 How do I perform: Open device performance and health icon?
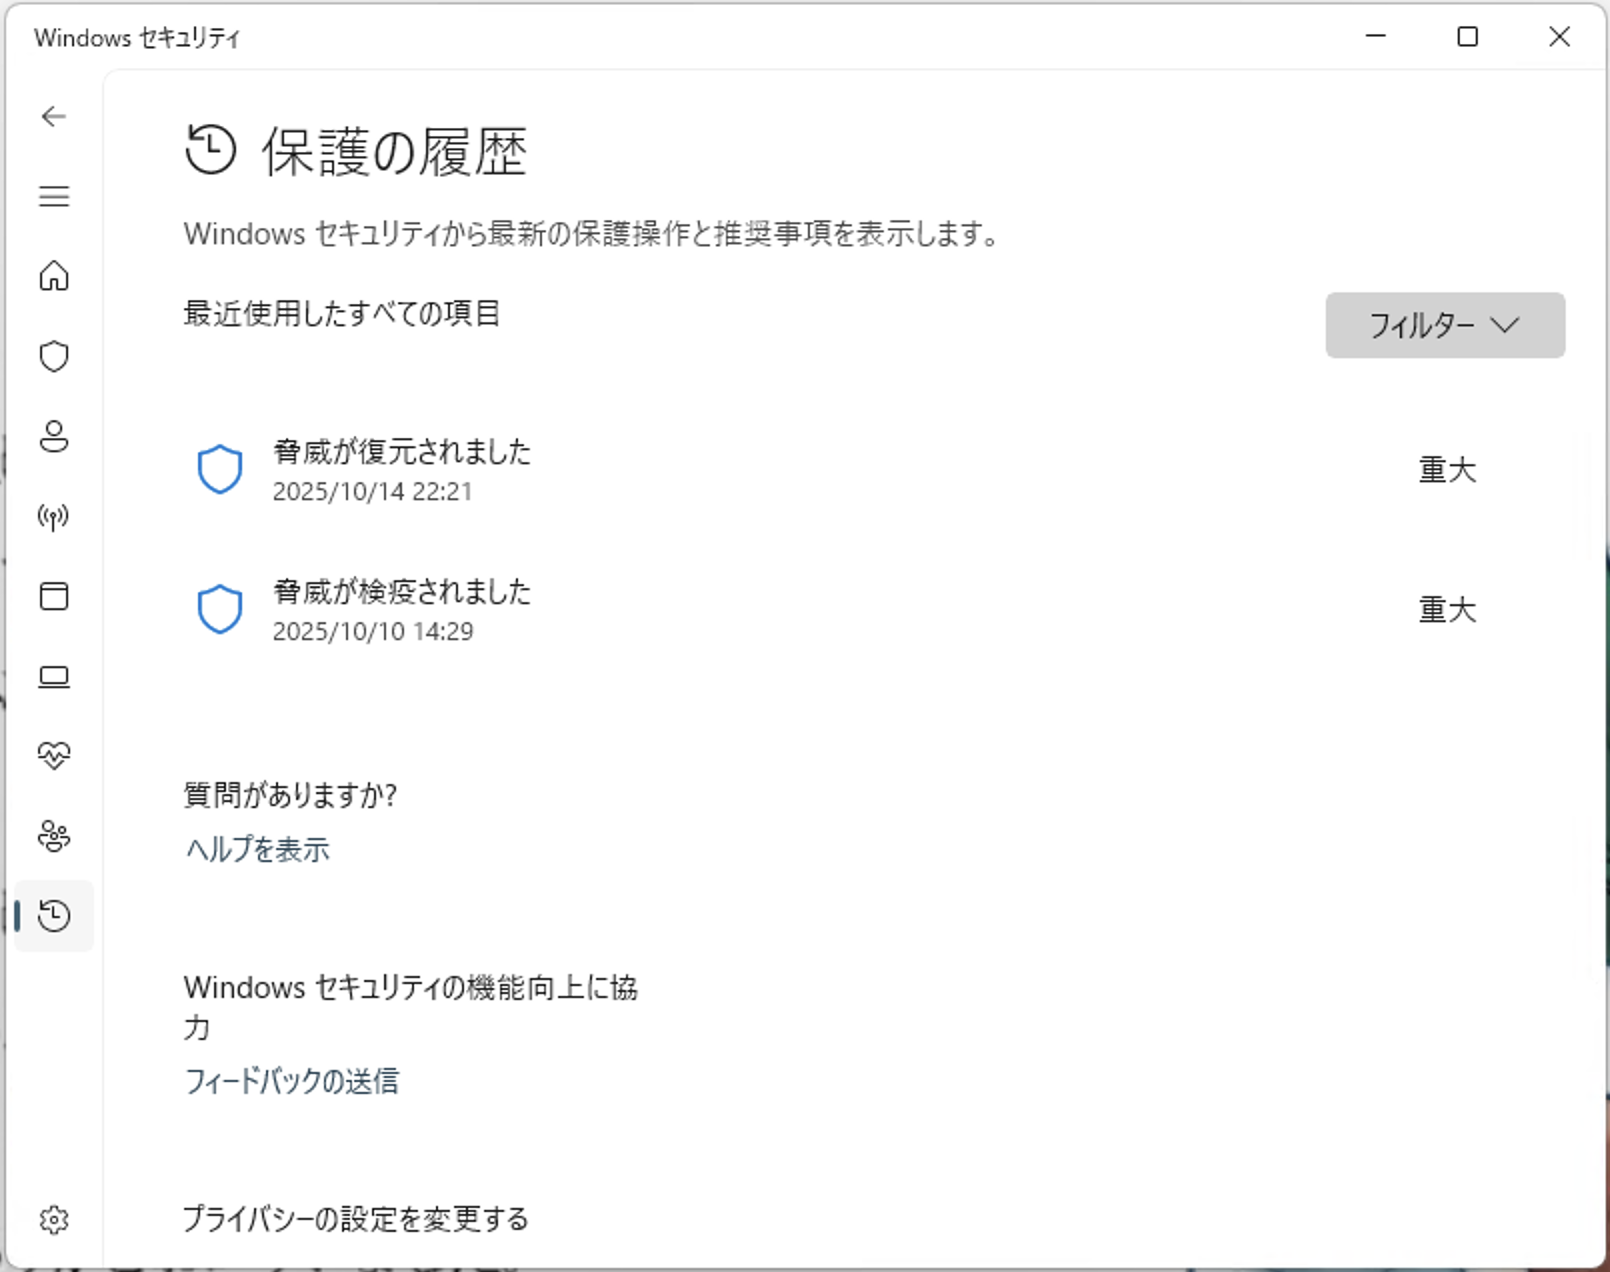pyautogui.click(x=54, y=756)
